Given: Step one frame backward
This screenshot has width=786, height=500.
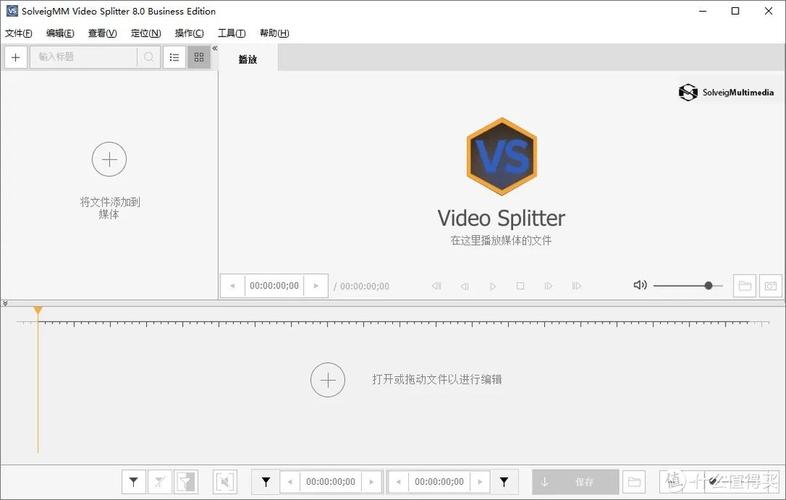Looking at the screenshot, I should [465, 286].
